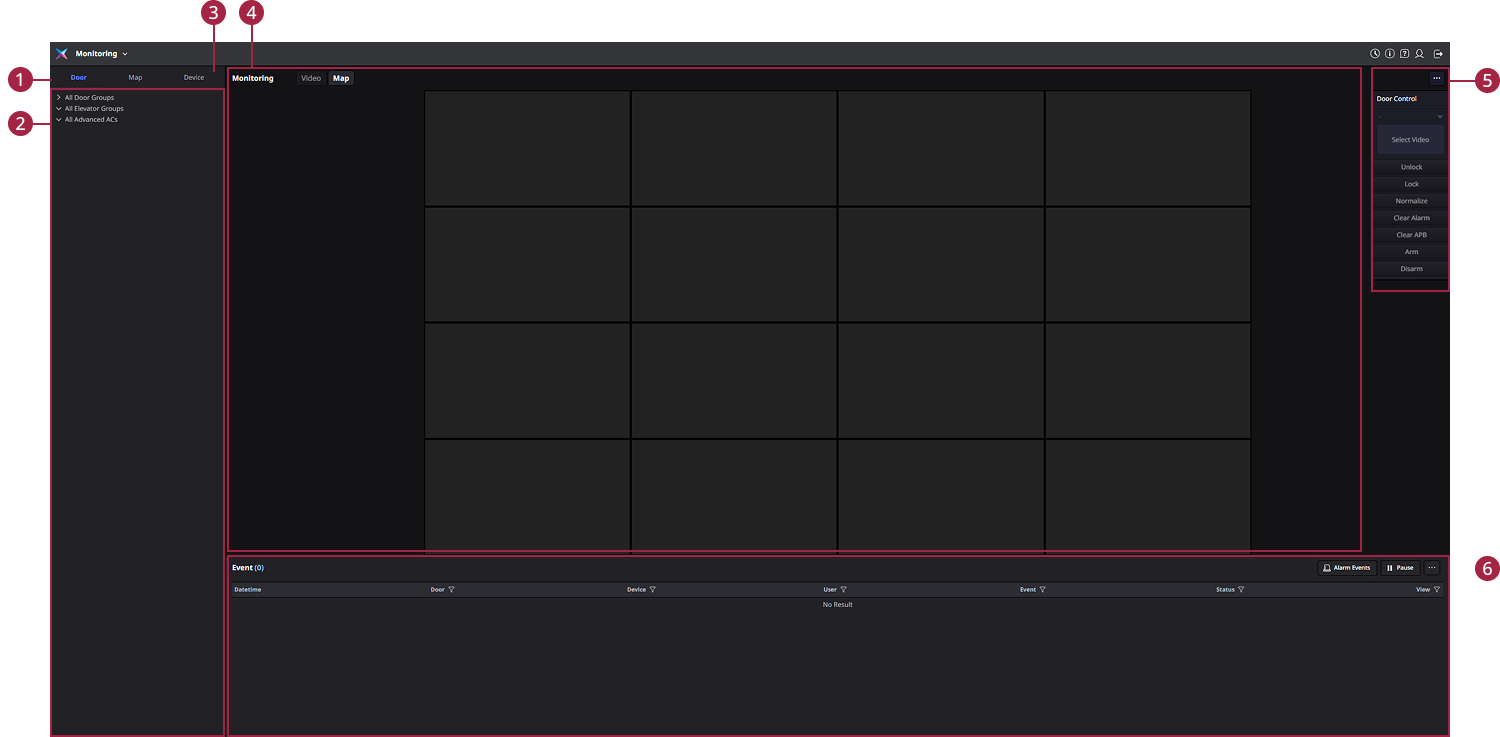The height and width of the screenshot is (737, 1500).
Task: Expand the All Door Groups tree node
Action: tap(59, 98)
